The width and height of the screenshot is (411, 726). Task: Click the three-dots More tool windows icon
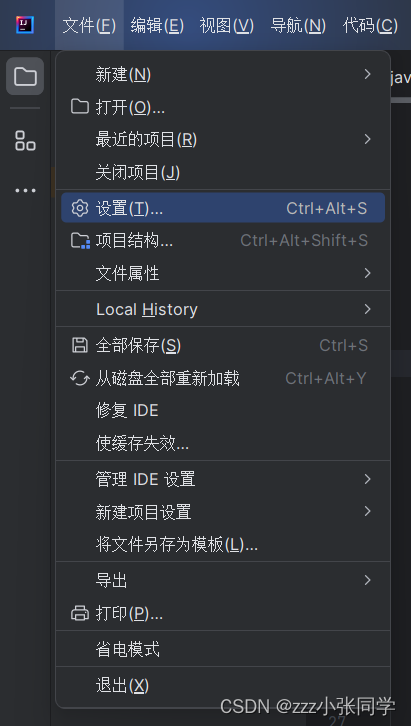pos(25,190)
